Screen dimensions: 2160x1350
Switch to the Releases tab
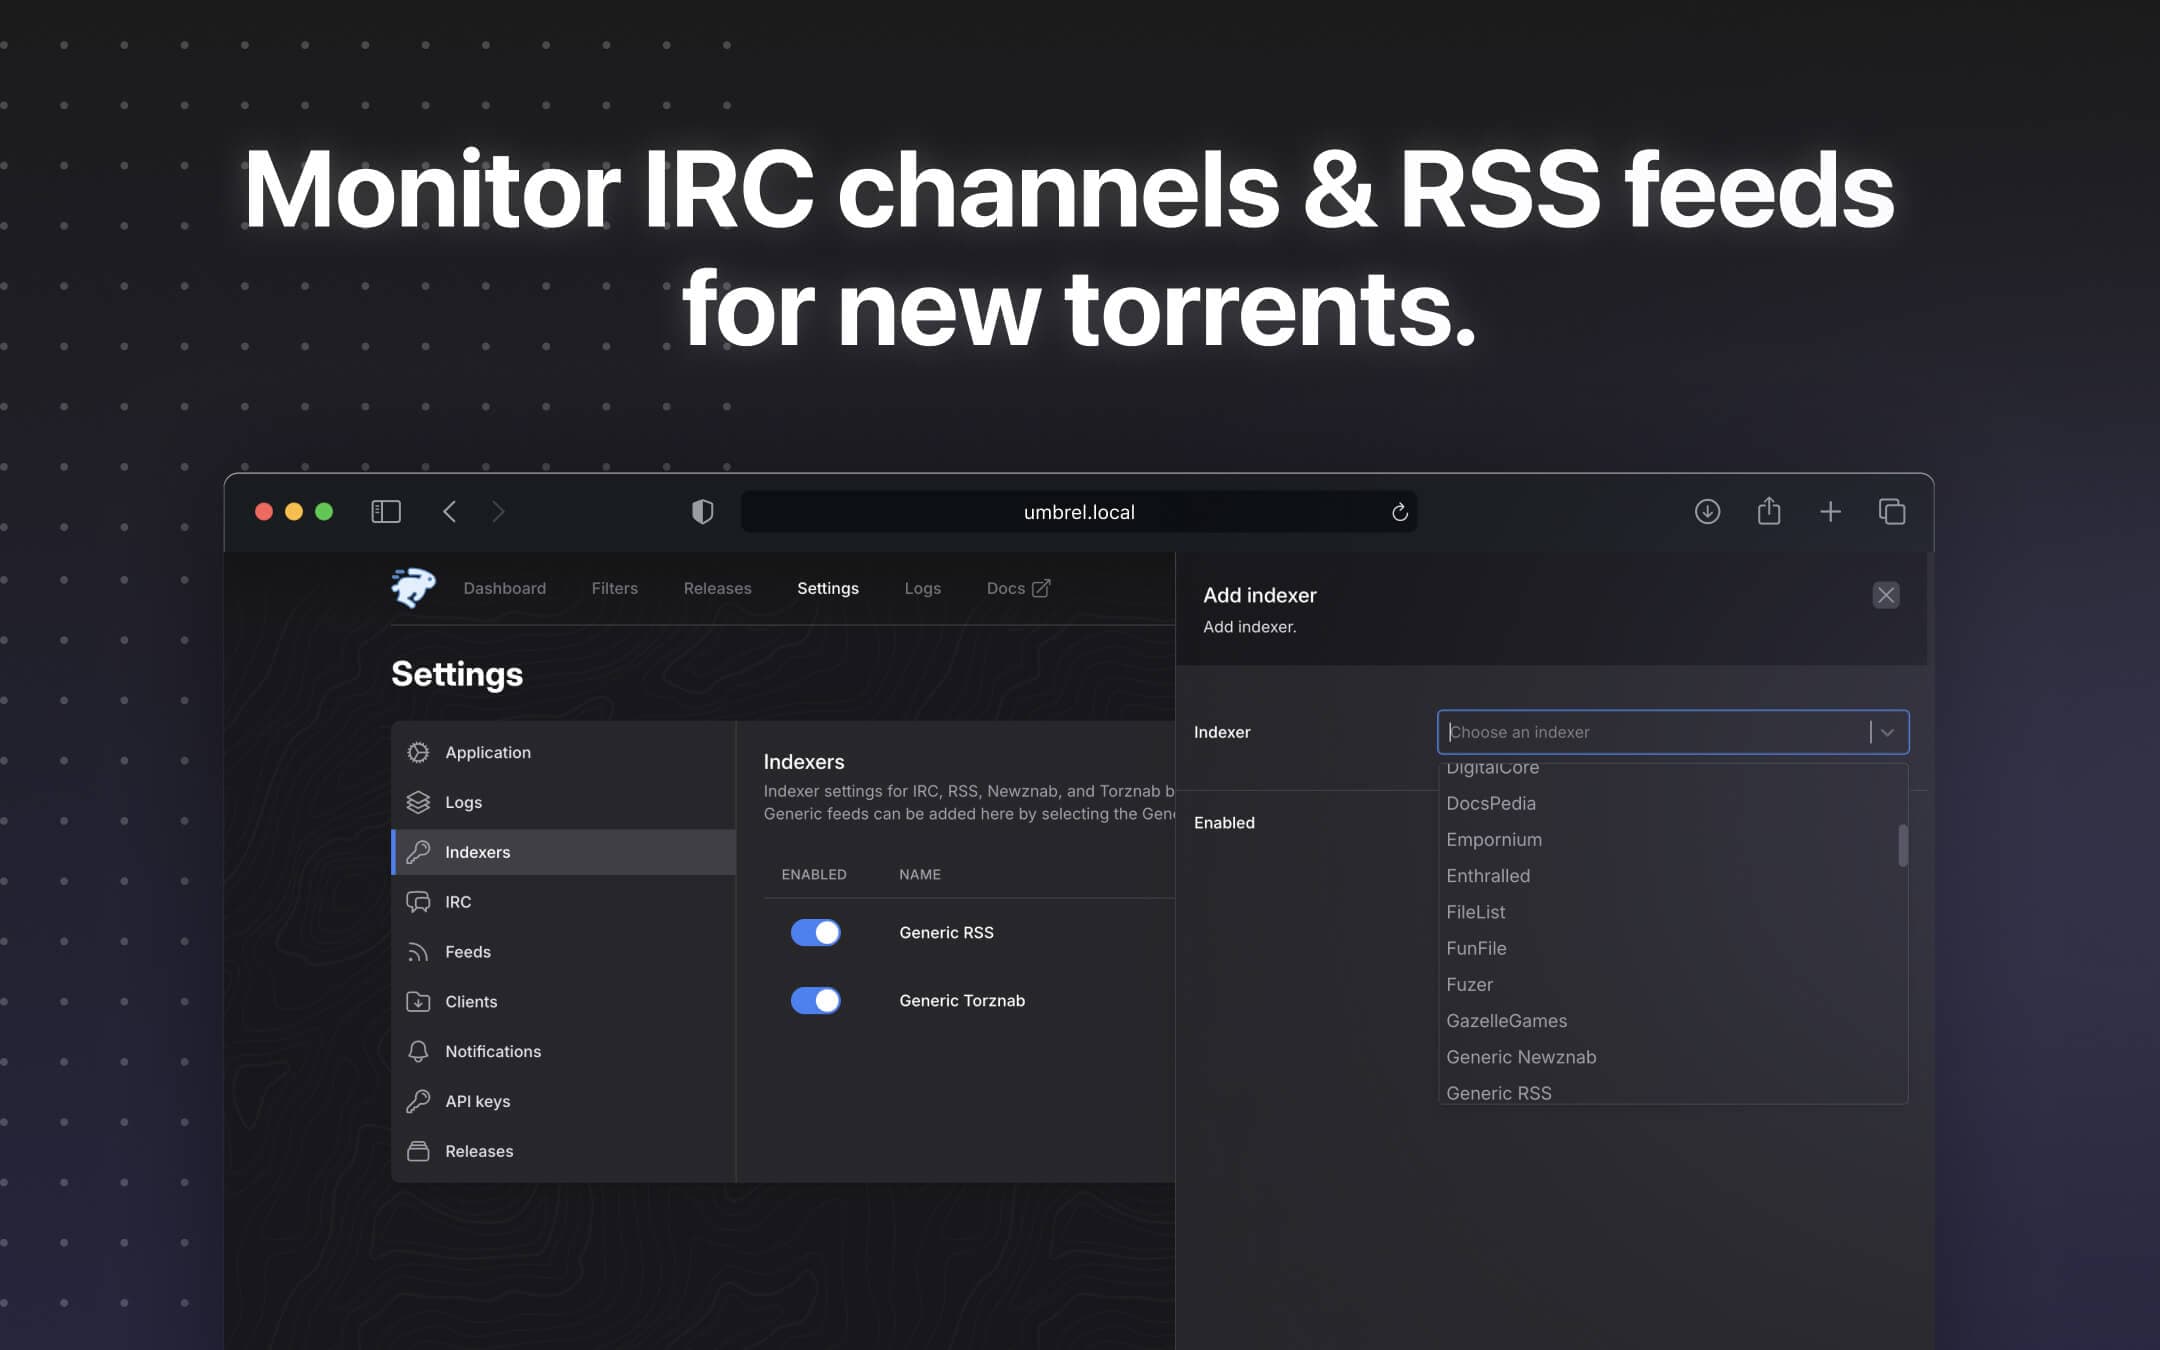(x=717, y=588)
